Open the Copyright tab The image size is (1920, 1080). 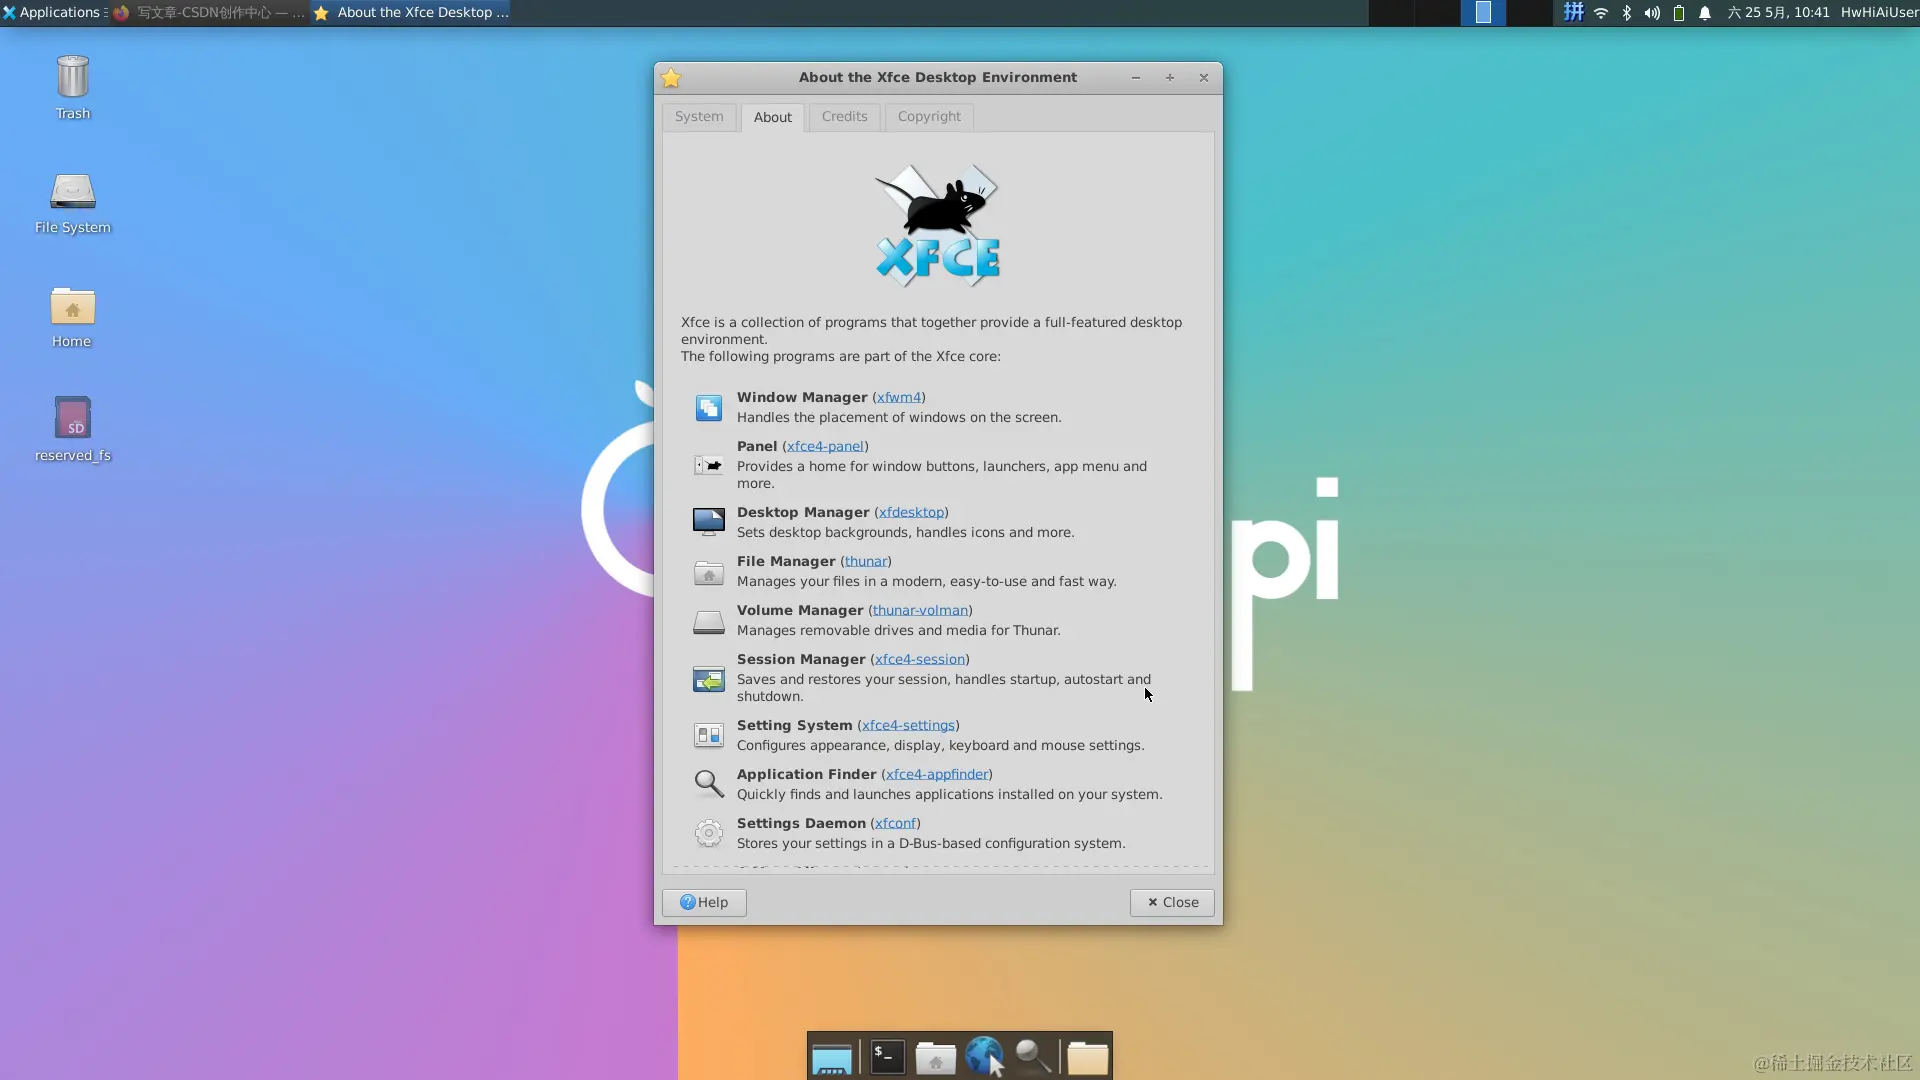coord(928,117)
